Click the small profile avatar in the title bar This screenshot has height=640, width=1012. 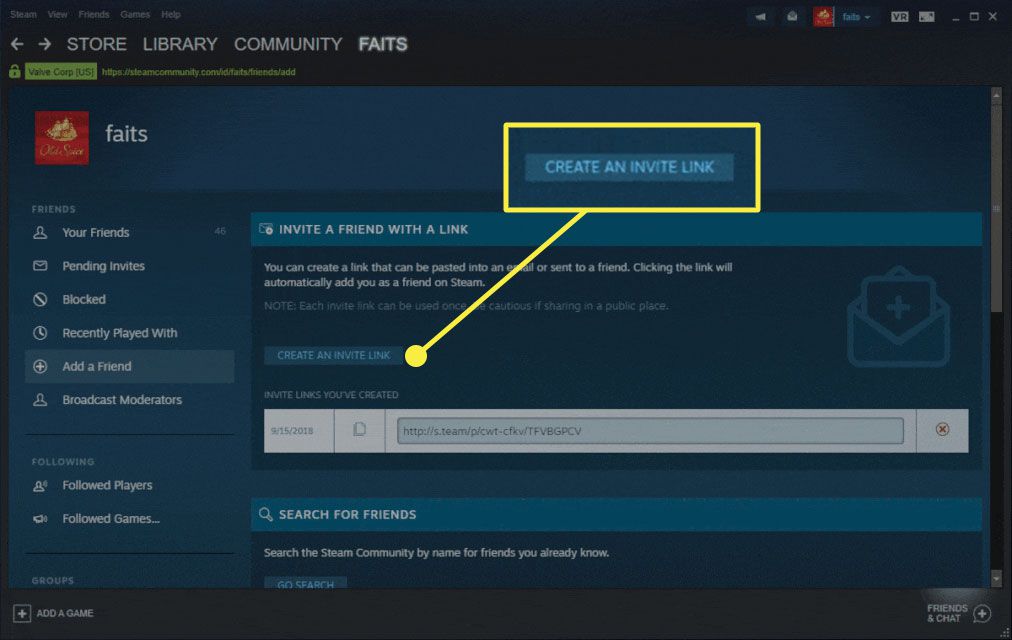tap(824, 17)
